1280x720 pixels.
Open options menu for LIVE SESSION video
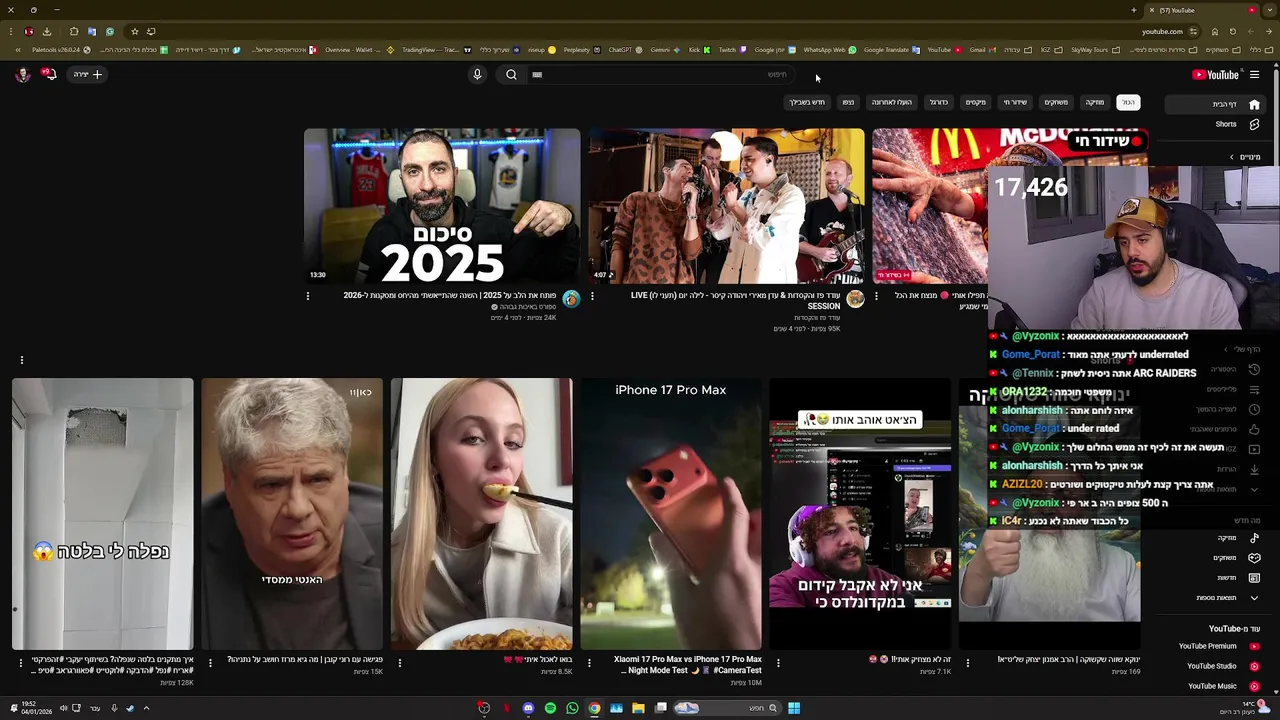(x=592, y=296)
